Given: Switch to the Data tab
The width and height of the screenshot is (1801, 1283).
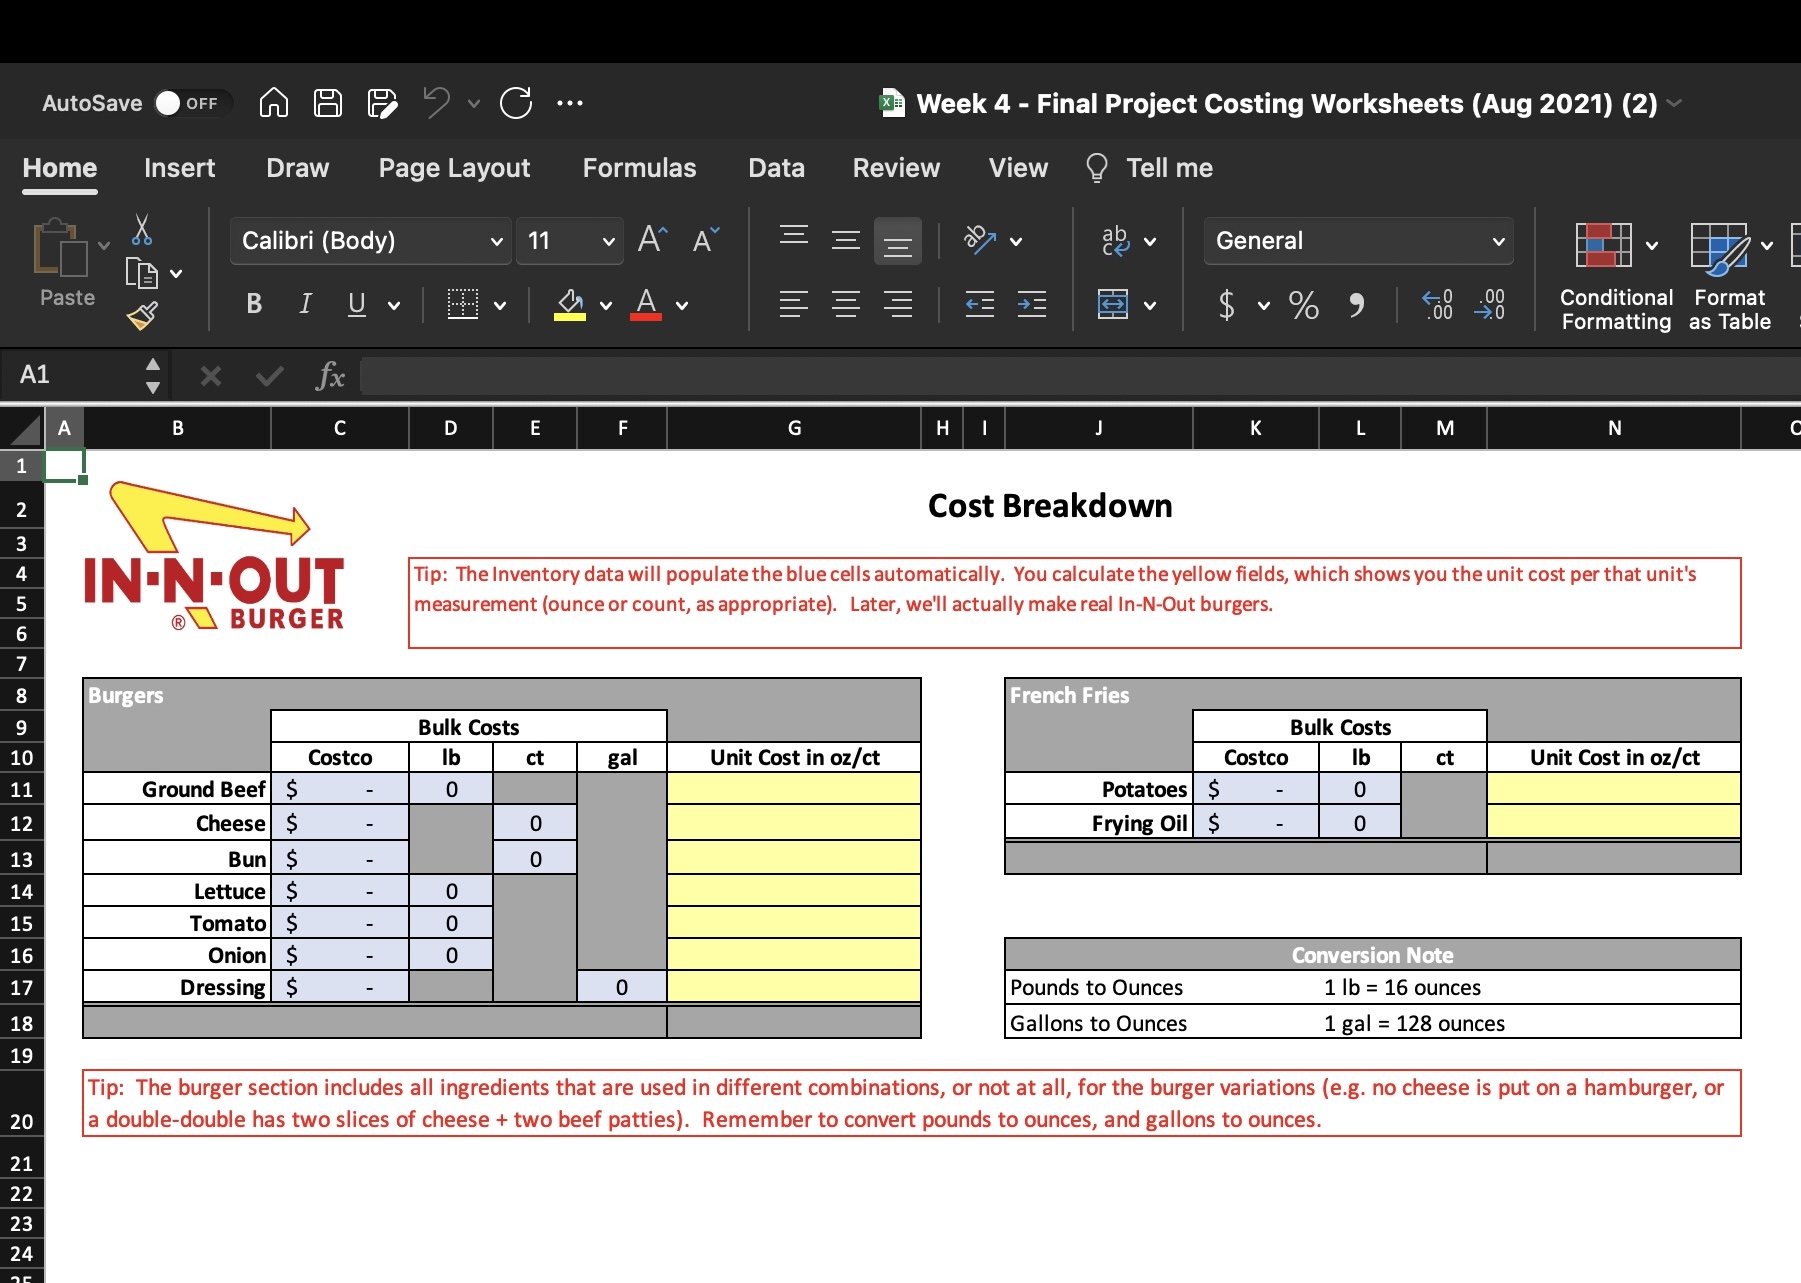Looking at the screenshot, I should (x=776, y=168).
